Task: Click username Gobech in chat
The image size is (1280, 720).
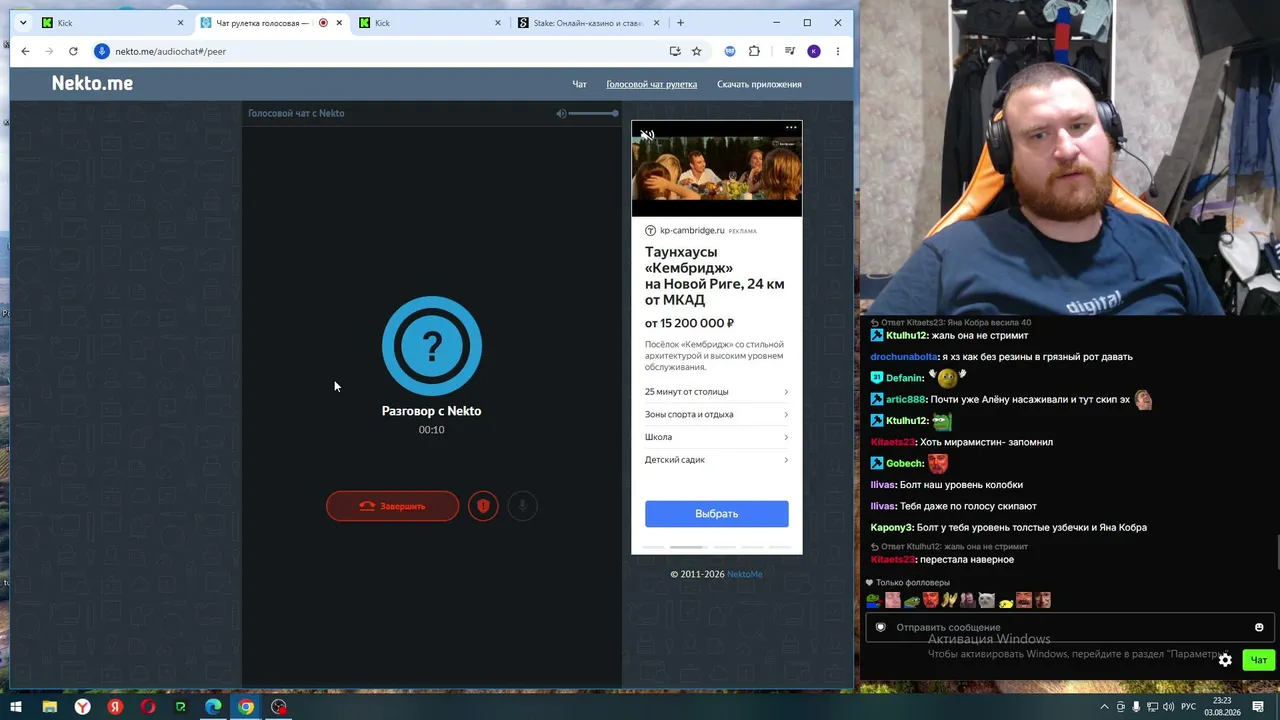Action: 904,464
